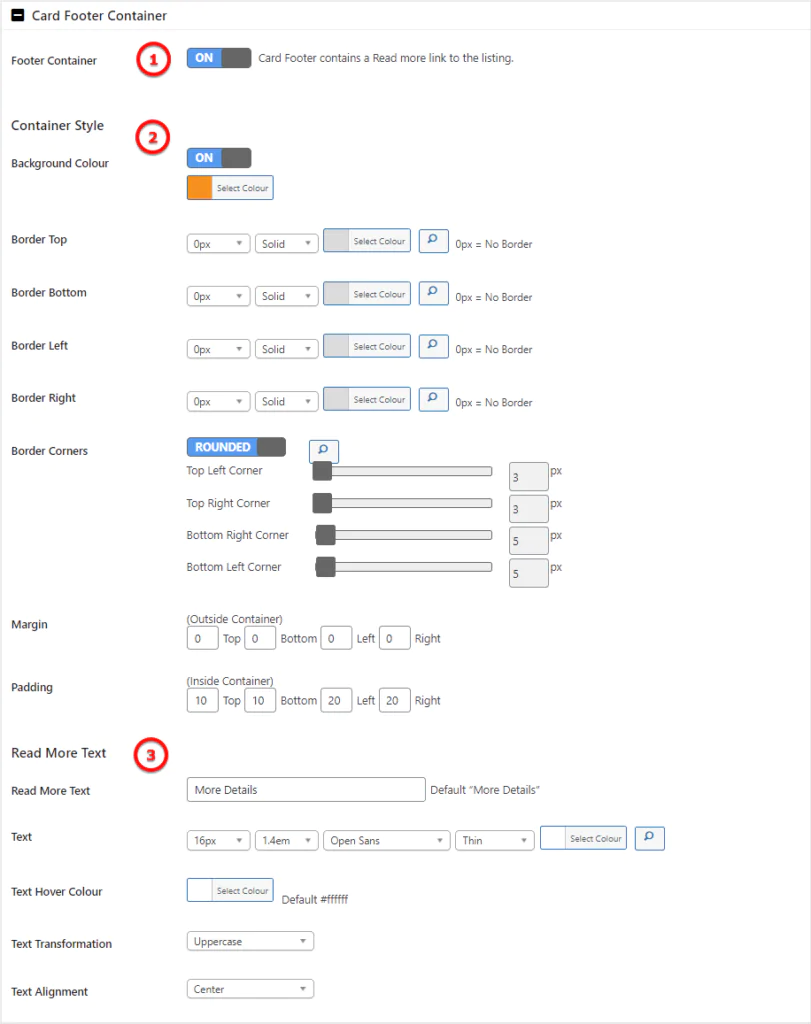The image size is (811, 1024).
Task: Collapse the Card Footer Container section
Action: pyautogui.click(x=19, y=16)
